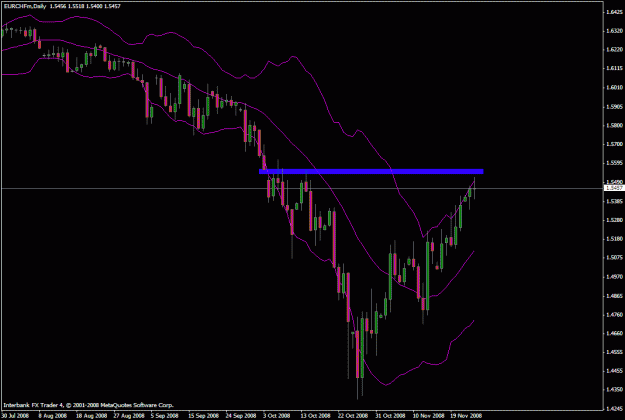Screen dimensions: 625x420
Task: Click the 10 Nov 2008 date label
Action: (427, 416)
